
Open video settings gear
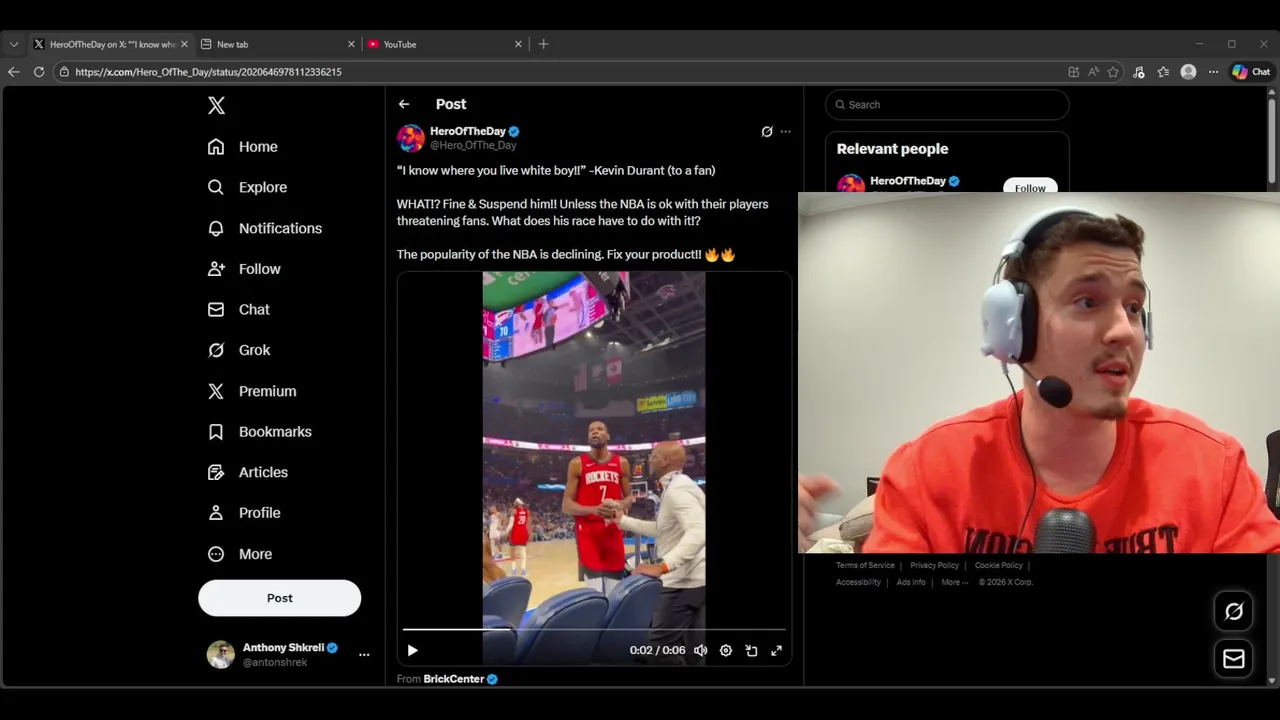(726, 650)
